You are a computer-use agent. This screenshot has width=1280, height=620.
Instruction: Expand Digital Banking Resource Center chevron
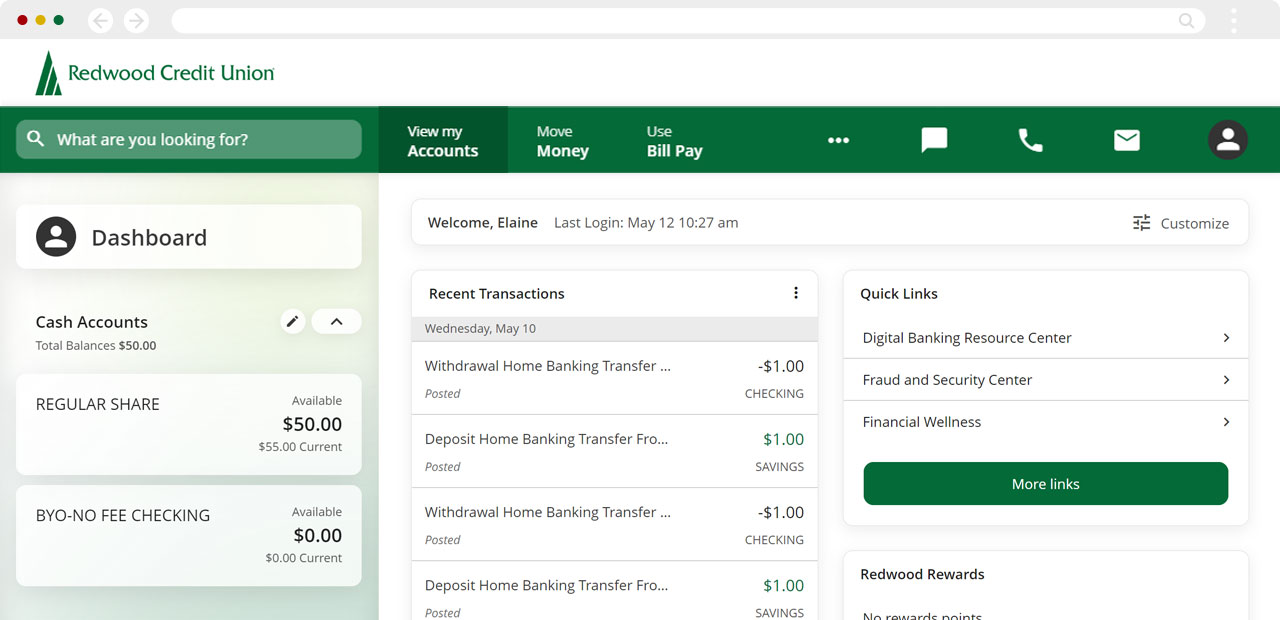pyautogui.click(x=1227, y=338)
